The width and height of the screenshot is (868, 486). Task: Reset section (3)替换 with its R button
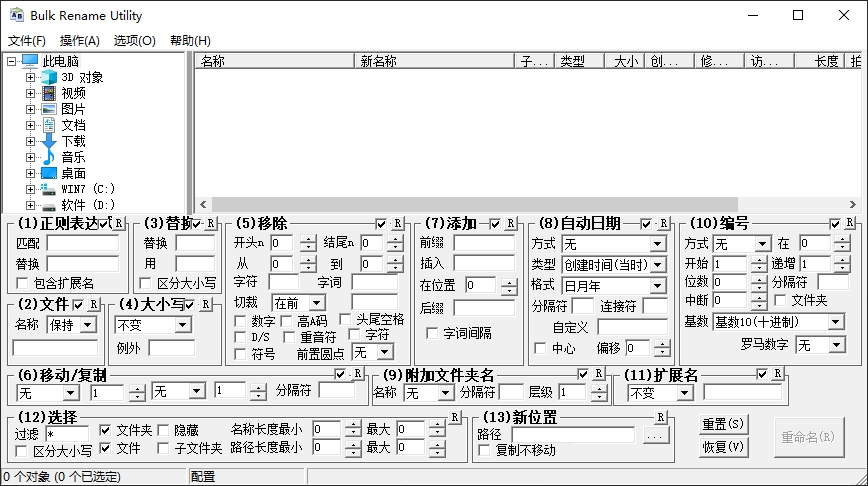(x=210, y=223)
